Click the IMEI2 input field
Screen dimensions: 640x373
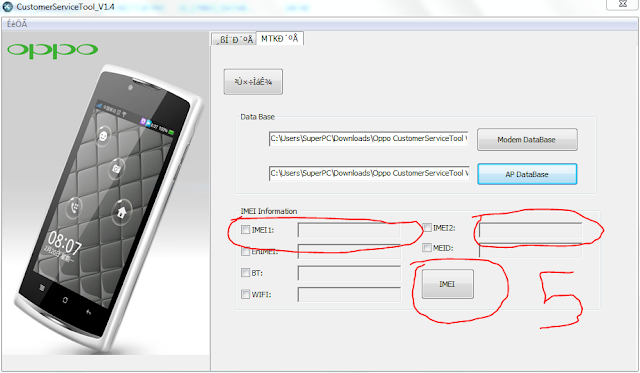point(530,230)
